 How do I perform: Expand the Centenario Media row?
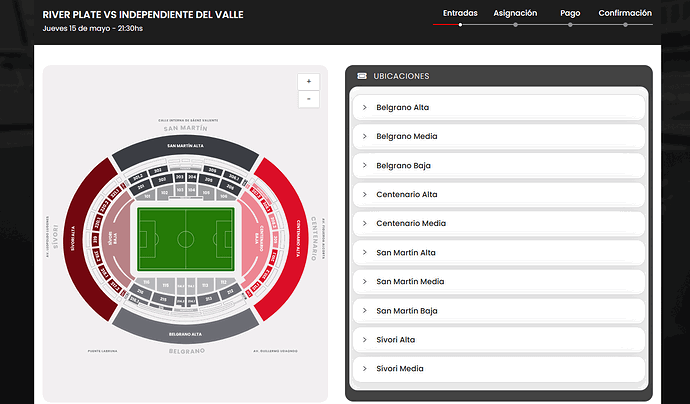[499, 224]
